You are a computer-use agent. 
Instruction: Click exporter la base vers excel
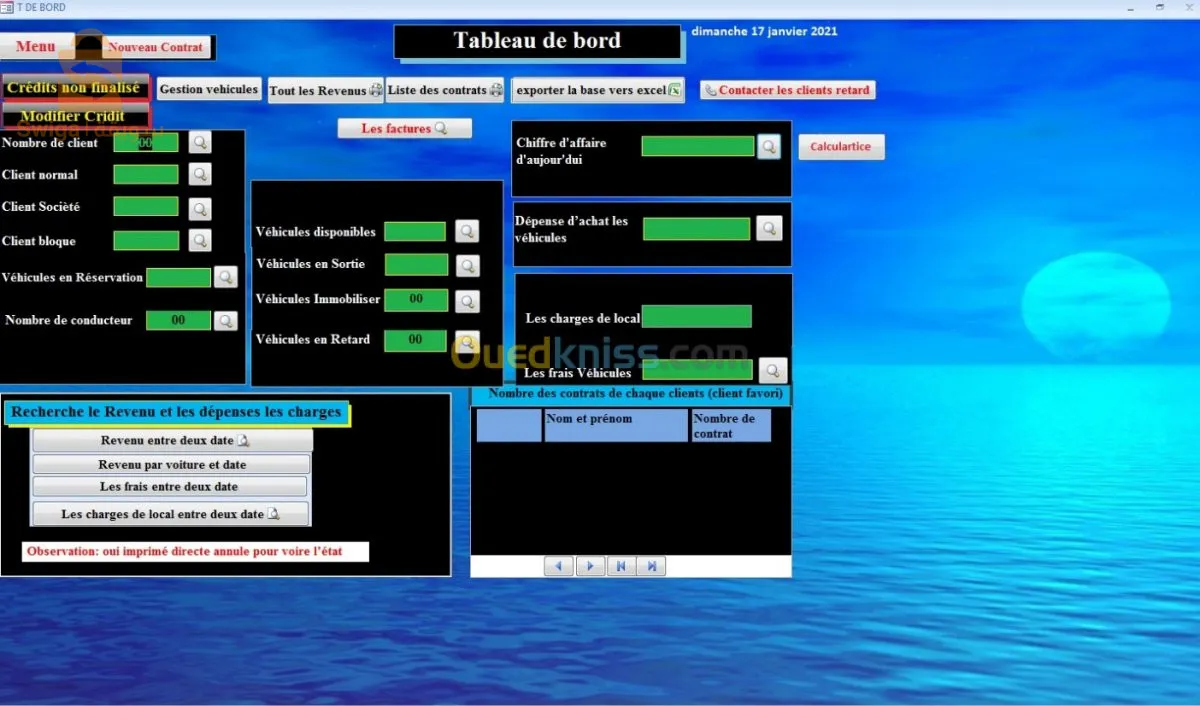click(598, 91)
